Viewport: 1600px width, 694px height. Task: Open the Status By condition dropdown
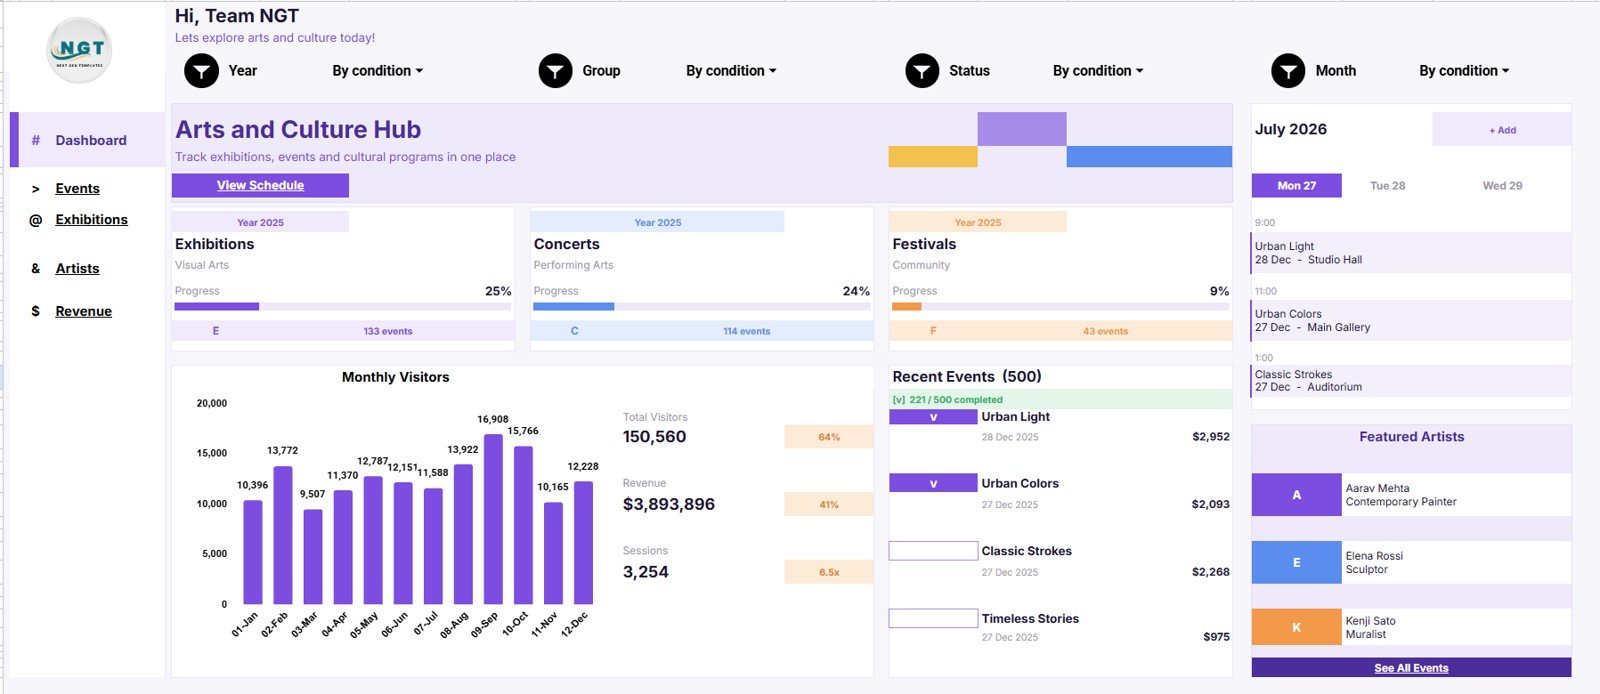click(x=1098, y=71)
